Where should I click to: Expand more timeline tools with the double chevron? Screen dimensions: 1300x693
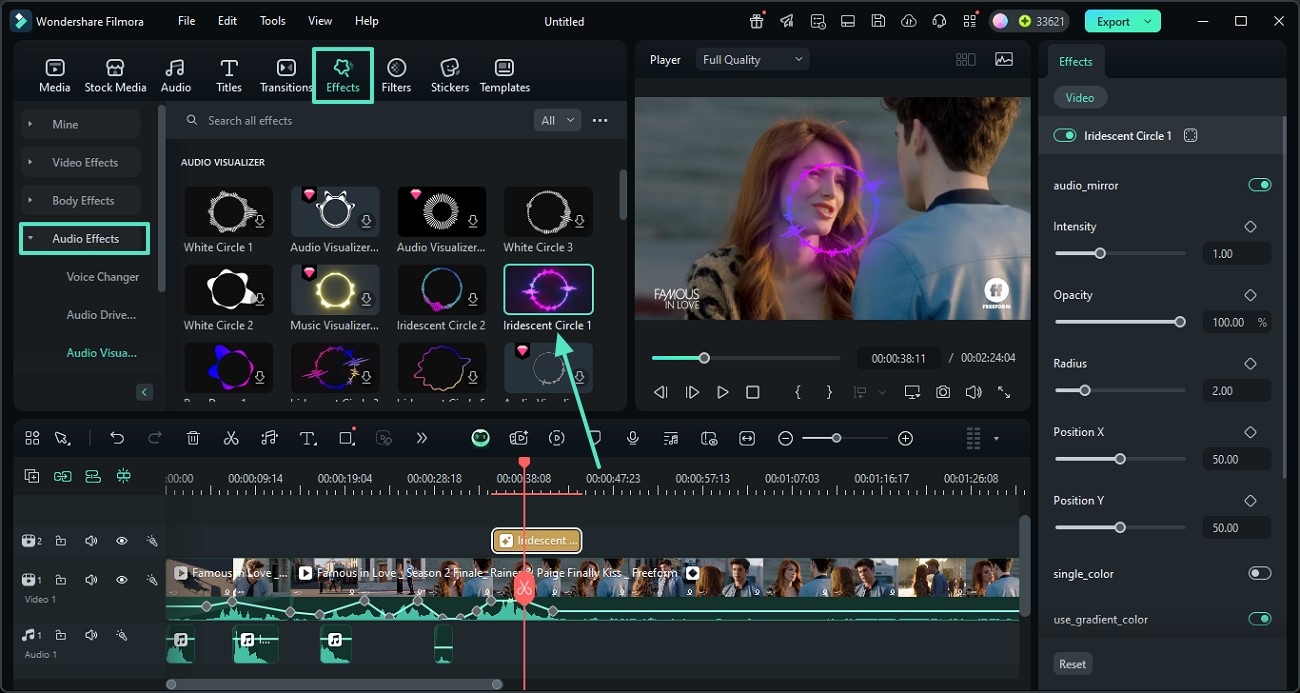point(421,438)
